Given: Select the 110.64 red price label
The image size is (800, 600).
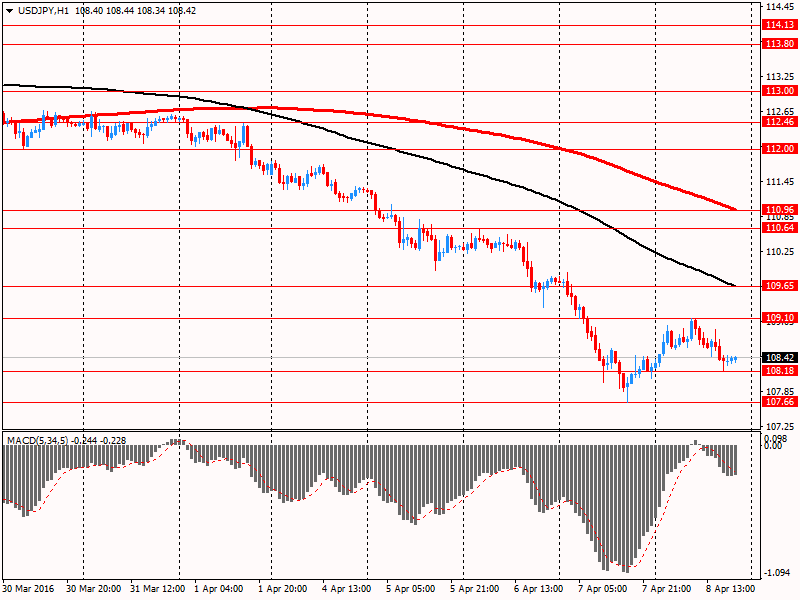Looking at the screenshot, I should click(780, 228).
